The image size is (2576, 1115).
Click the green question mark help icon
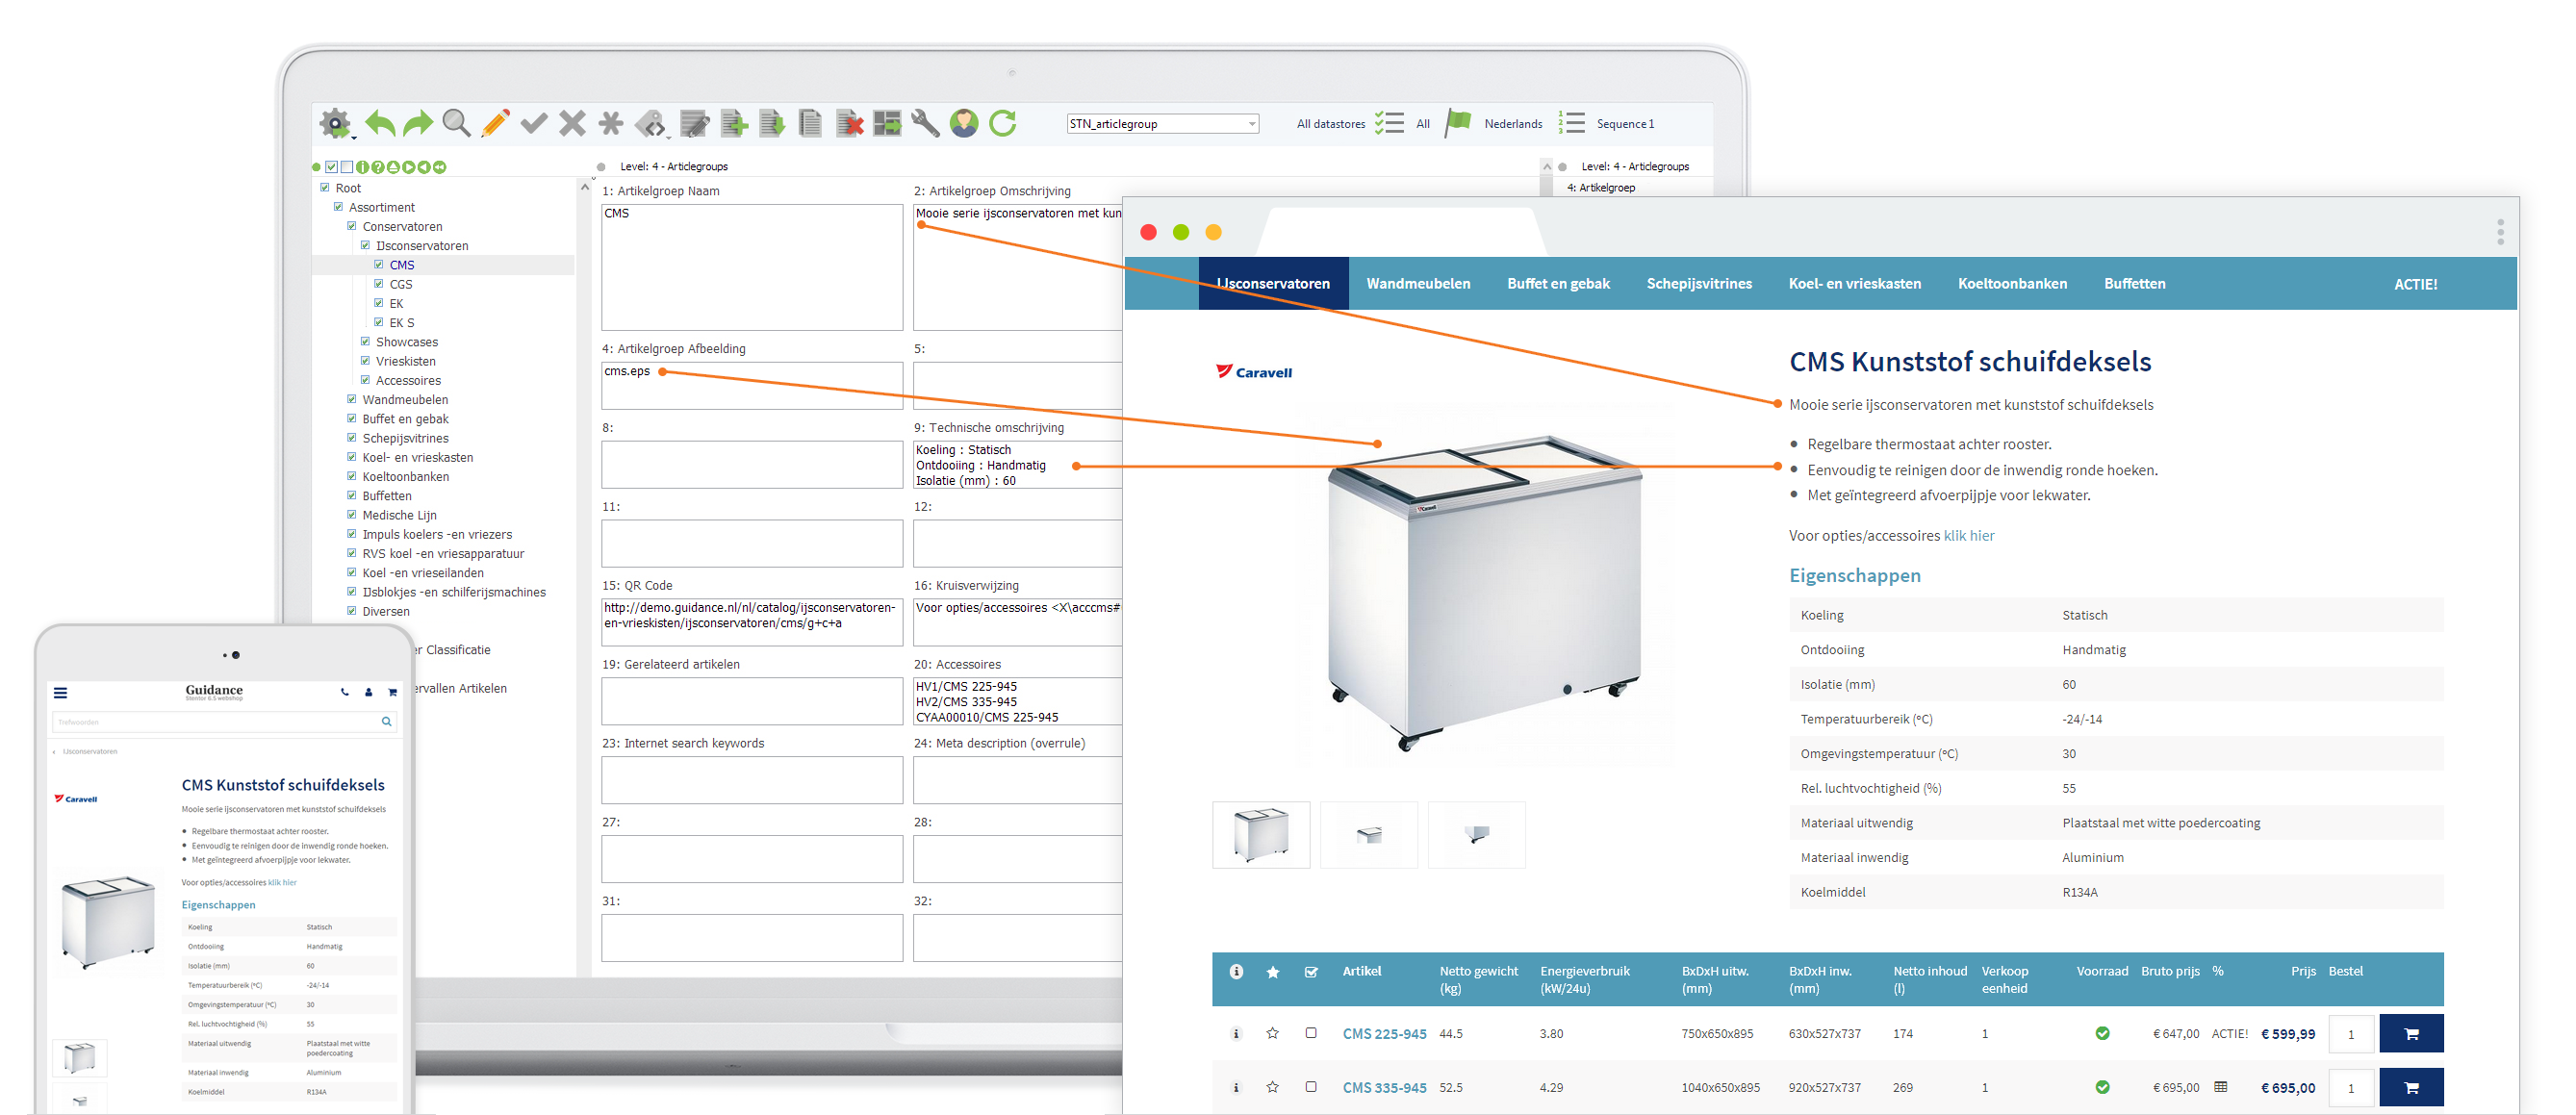[x=378, y=167]
